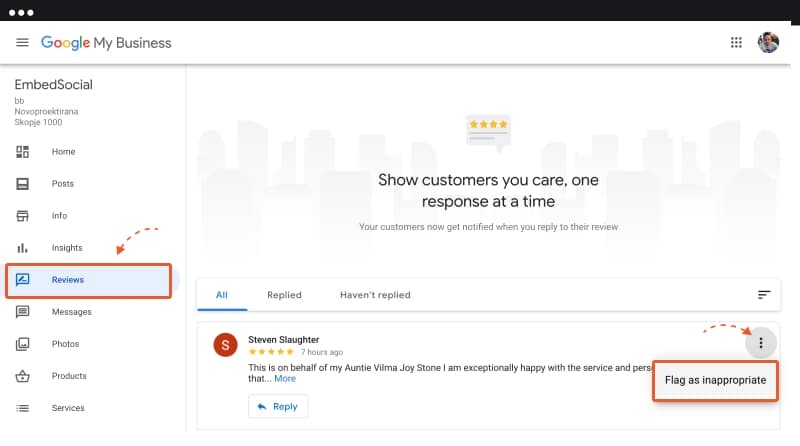Open the Photos section icon
Screen dimensions: 800x446
(x=22, y=344)
